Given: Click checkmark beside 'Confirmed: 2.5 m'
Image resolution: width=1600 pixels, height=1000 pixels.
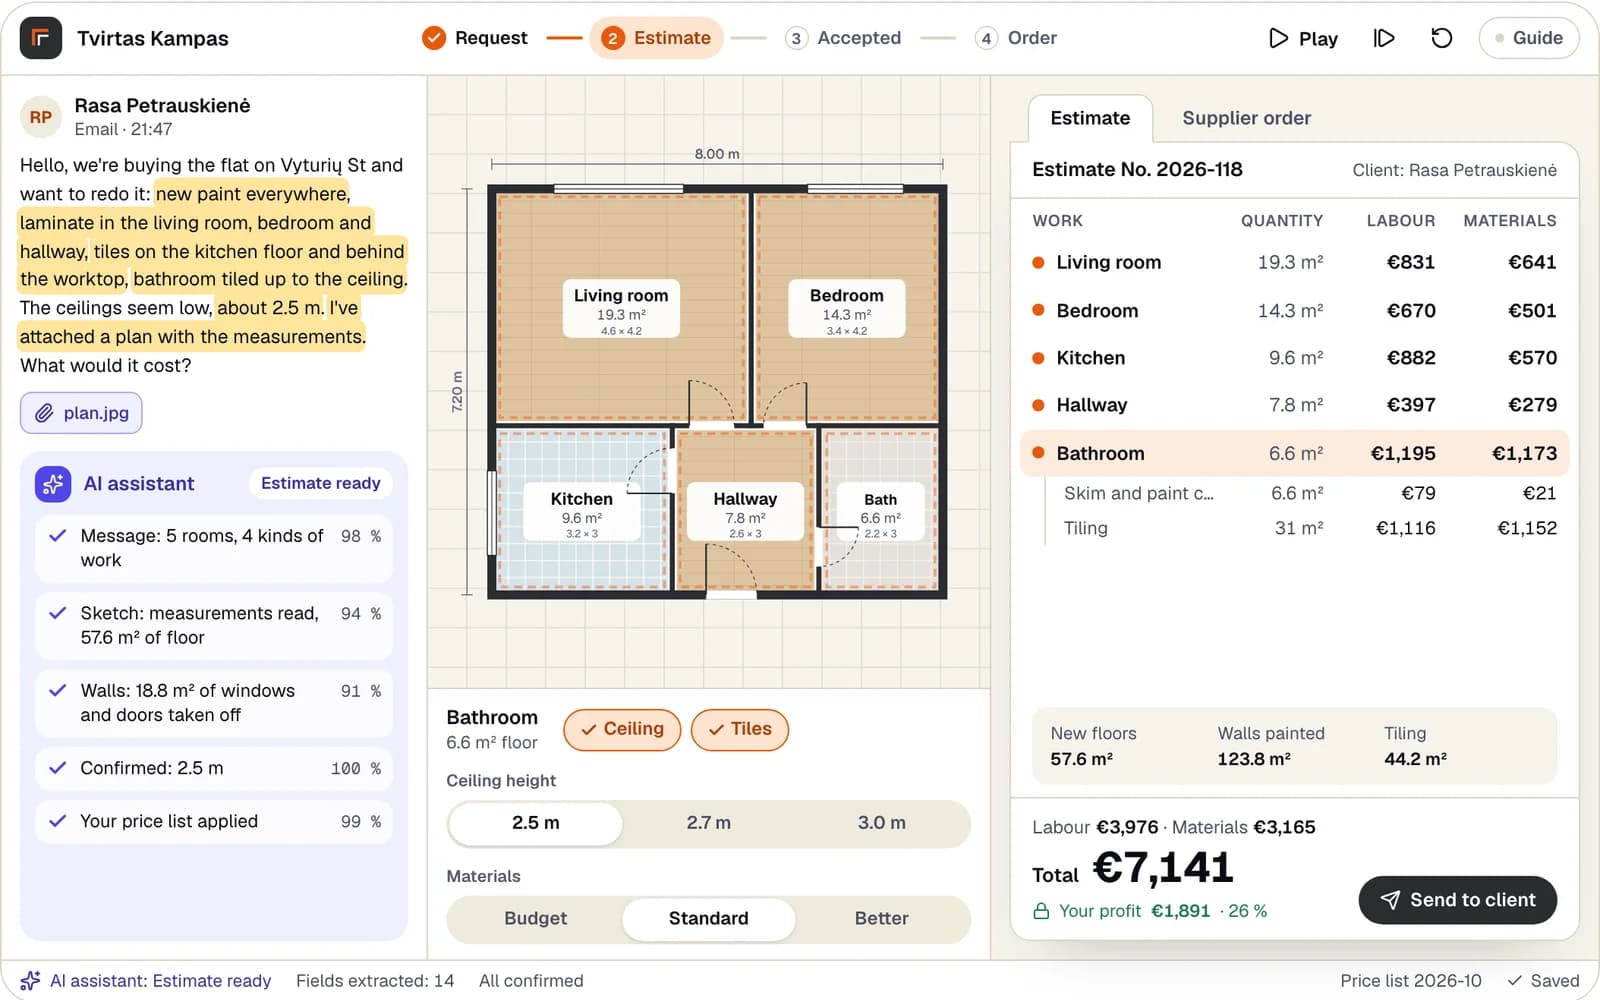Looking at the screenshot, I should click(x=58, y=768).
